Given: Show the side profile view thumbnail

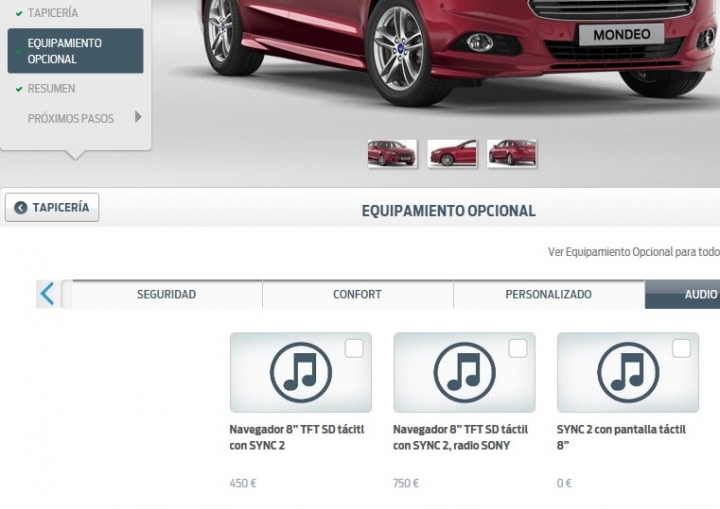Looking at the screenshot, I should pyautogui.click(x=452, y=153).
